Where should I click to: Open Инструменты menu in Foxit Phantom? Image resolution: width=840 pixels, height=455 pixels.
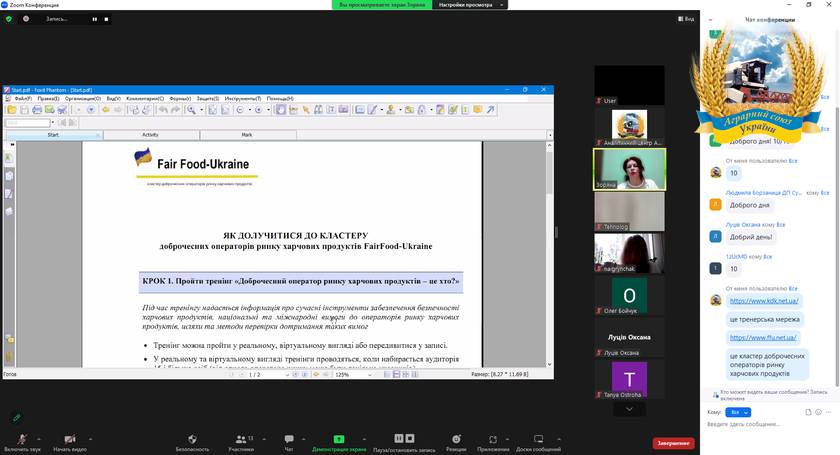click(243, 99)
